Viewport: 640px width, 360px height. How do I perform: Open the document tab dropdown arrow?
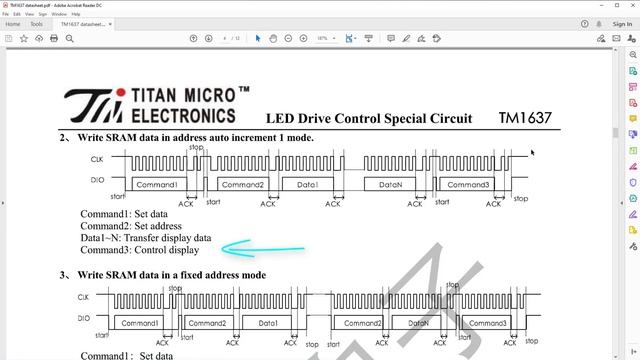(x=110, y=24)
